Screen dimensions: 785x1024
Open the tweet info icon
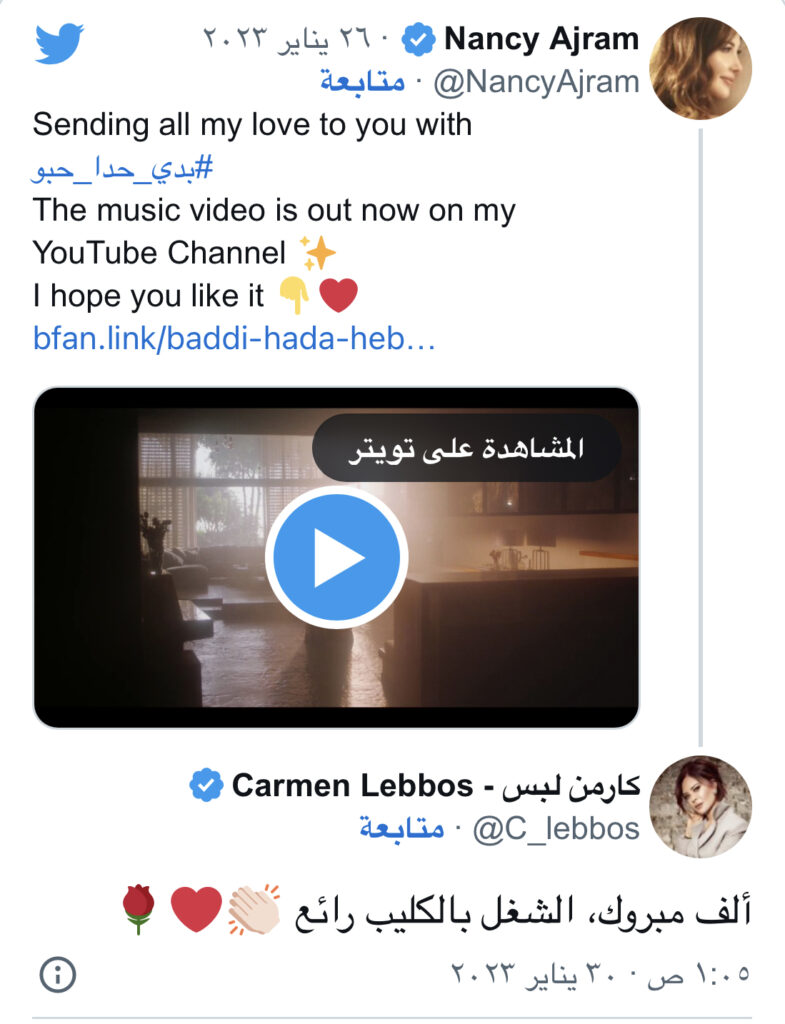58,971
